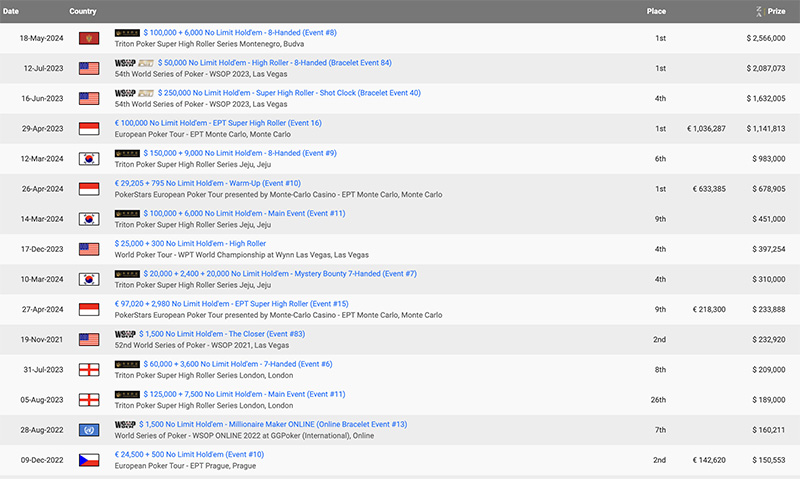Click the WSOP logo beside The Closer event
Viewport: 800px width, 479px height.
click(125, 333)
